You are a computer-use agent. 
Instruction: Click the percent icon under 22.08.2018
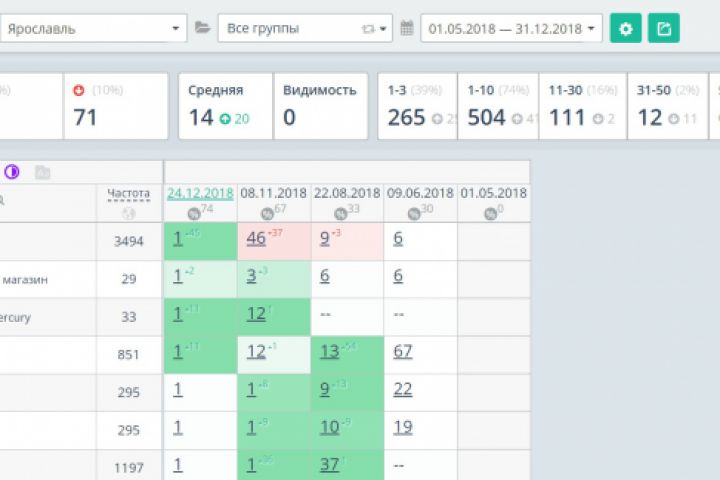[340, 214]
